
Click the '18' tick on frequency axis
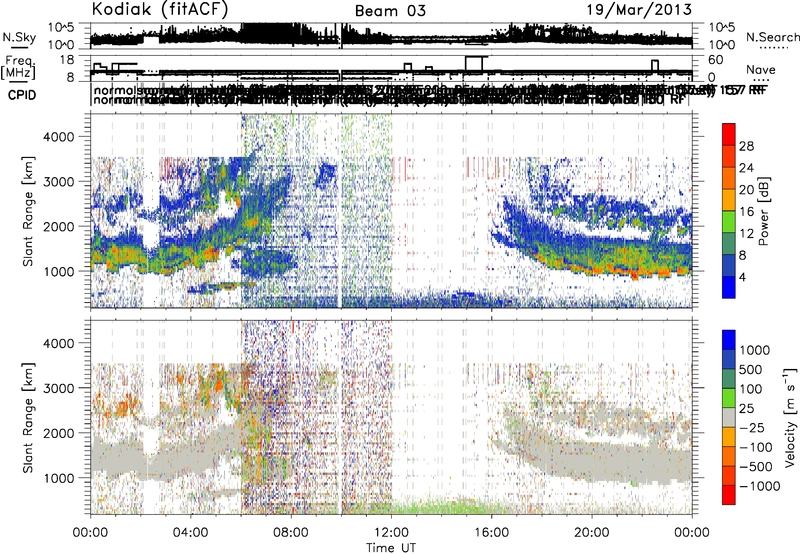tap(67, 60)
